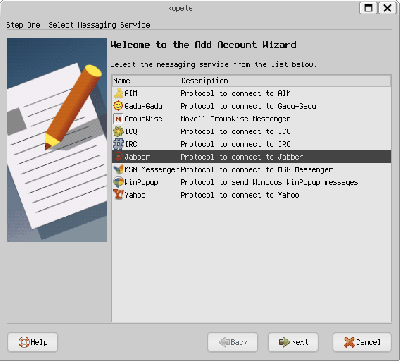The width and height of the screenshot is (400, 361).
Task: Select the Yahoo icon
Action: (x=118, y=195)
